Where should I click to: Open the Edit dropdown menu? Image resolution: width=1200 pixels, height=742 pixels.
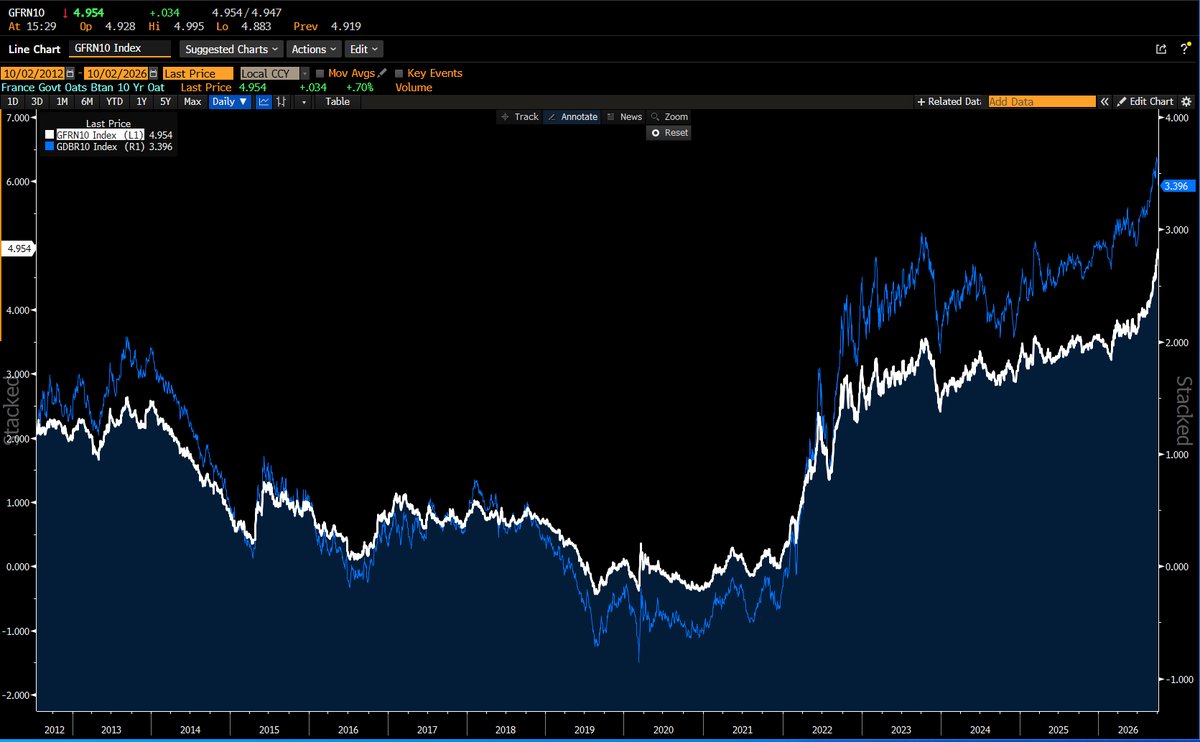[364, 49]
